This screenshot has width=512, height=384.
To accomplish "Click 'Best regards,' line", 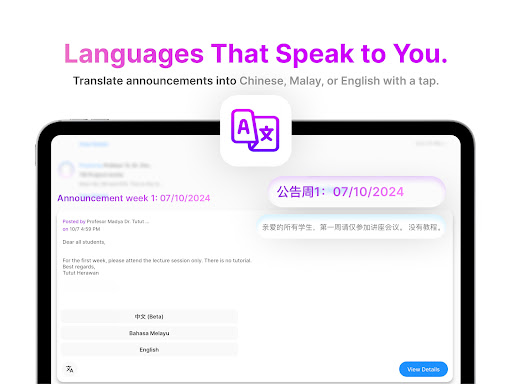I will coord(79,267).
